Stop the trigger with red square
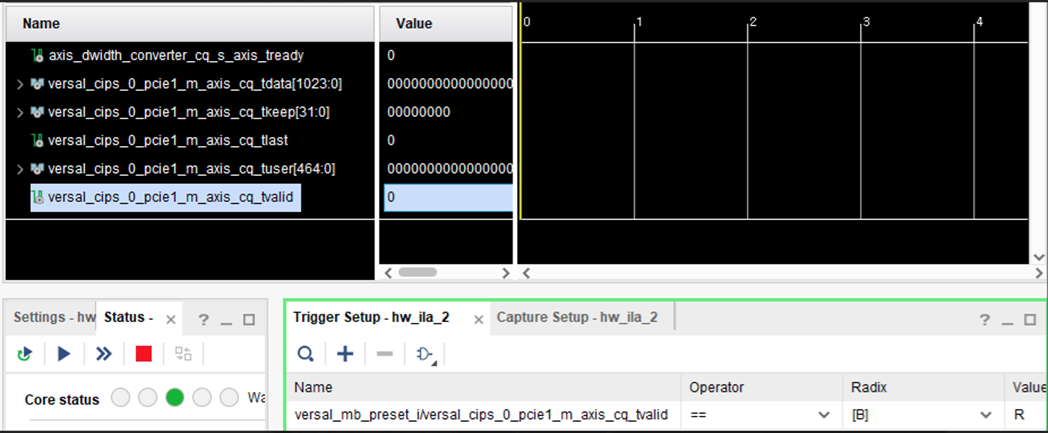This screenshot has height=433, width=1048. 143,353
